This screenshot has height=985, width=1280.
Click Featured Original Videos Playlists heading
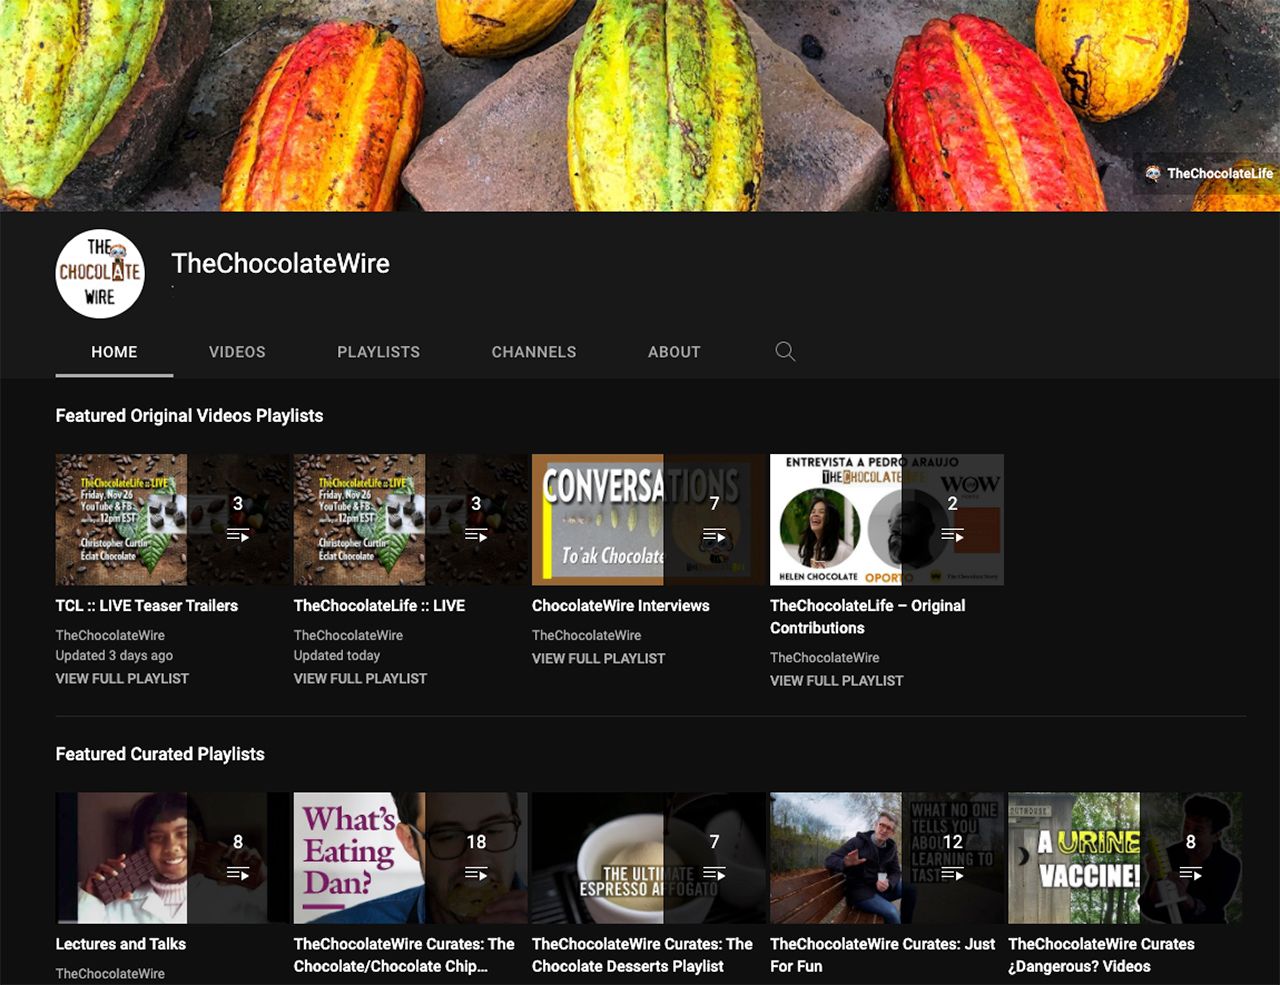point(189,415)
